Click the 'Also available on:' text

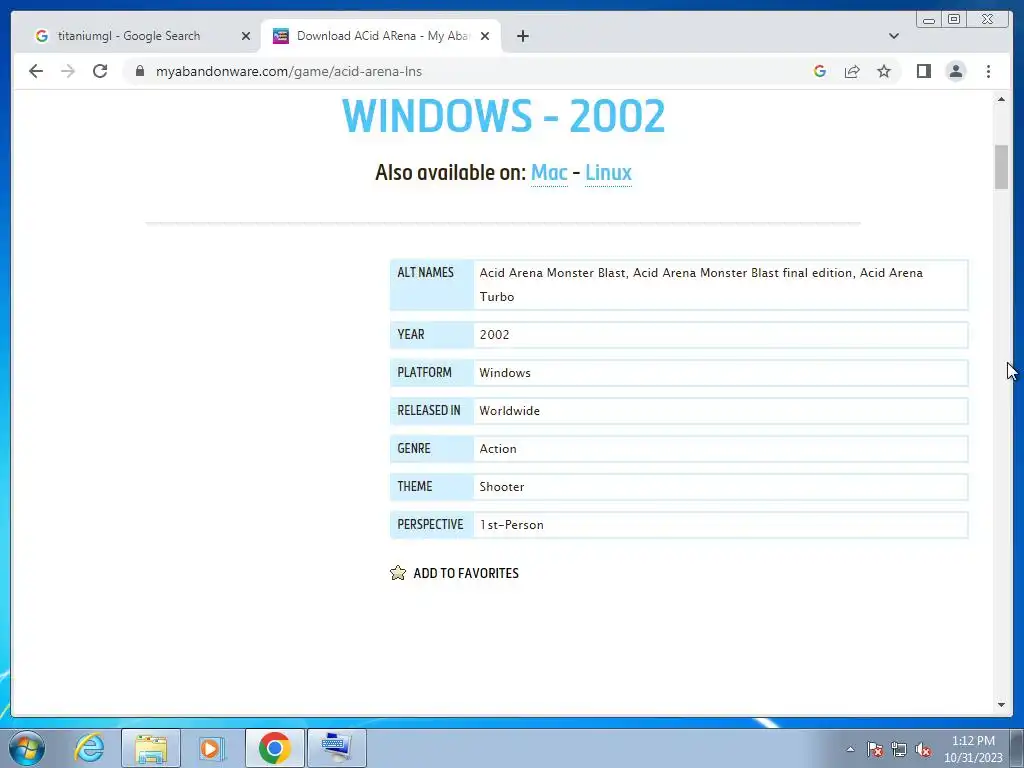(x=451, y=172)
